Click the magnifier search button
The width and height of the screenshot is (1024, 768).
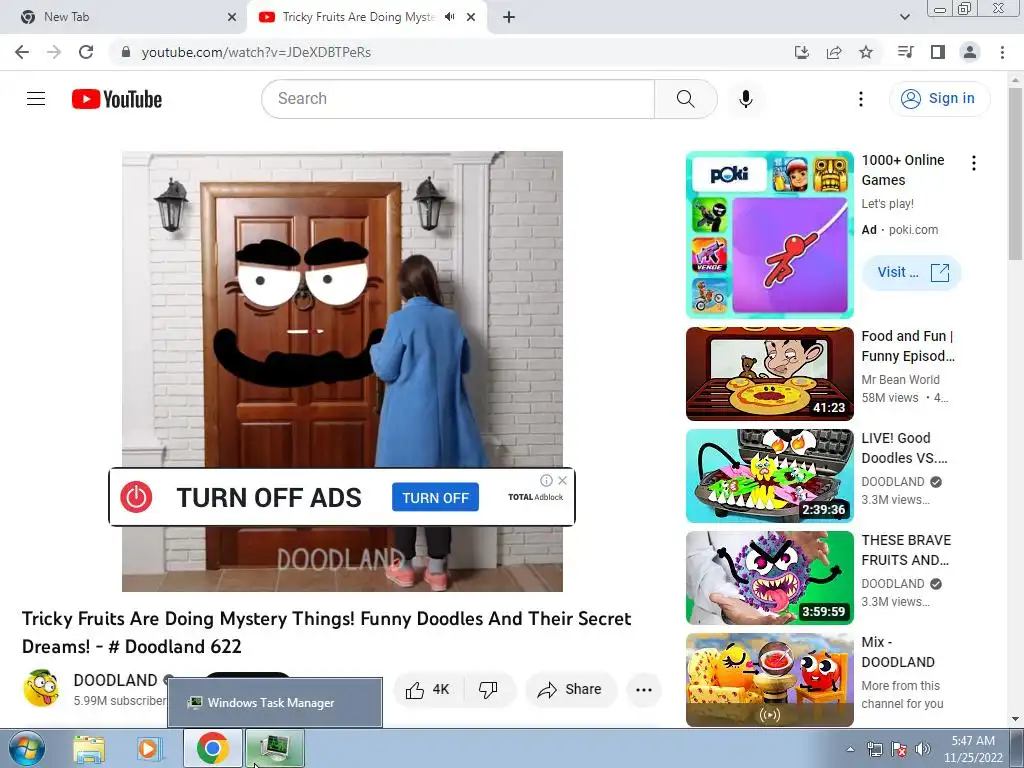[x=686, y=99]
